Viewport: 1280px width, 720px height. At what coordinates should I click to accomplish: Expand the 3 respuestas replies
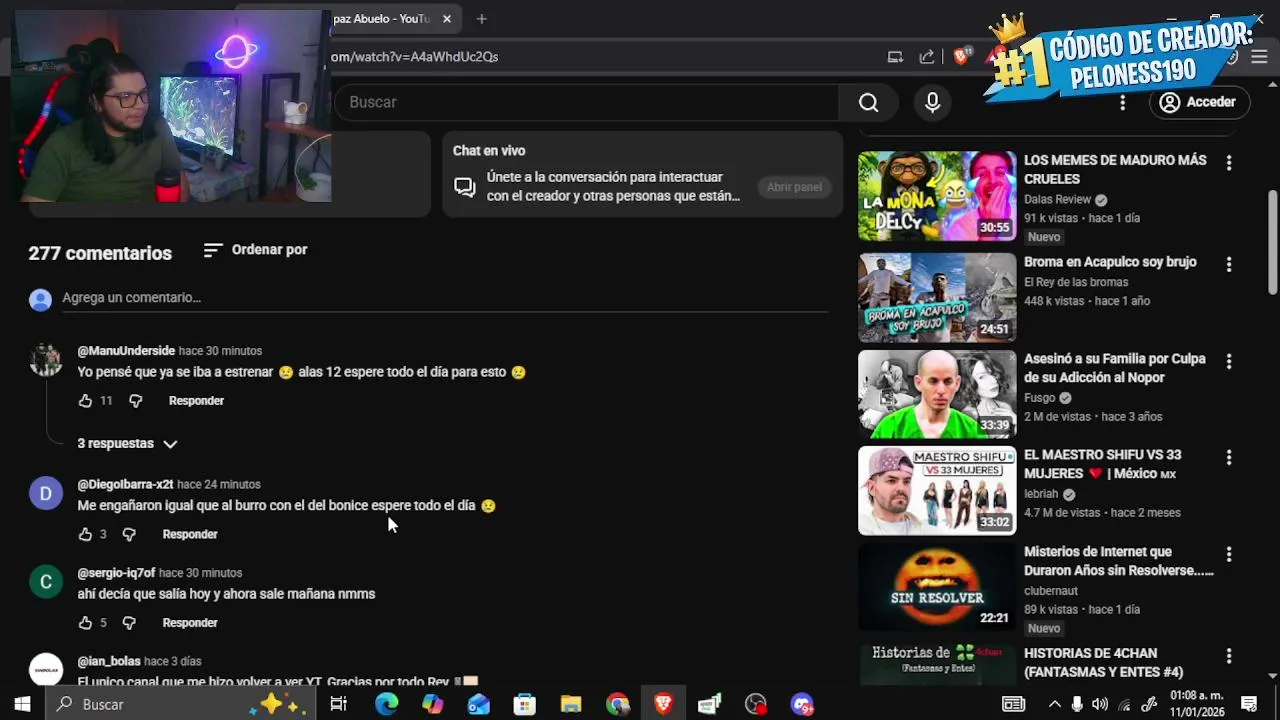point(127,443)
